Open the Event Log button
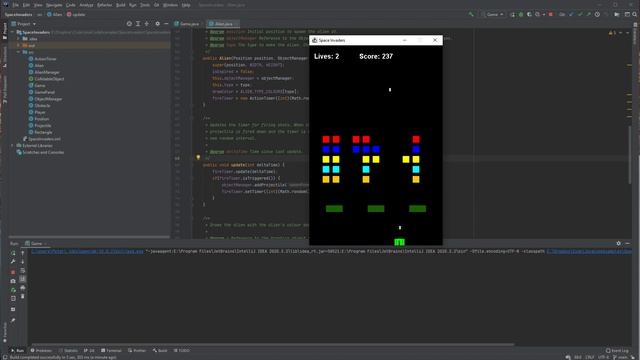The image size is (640, 360). point(617,351)
